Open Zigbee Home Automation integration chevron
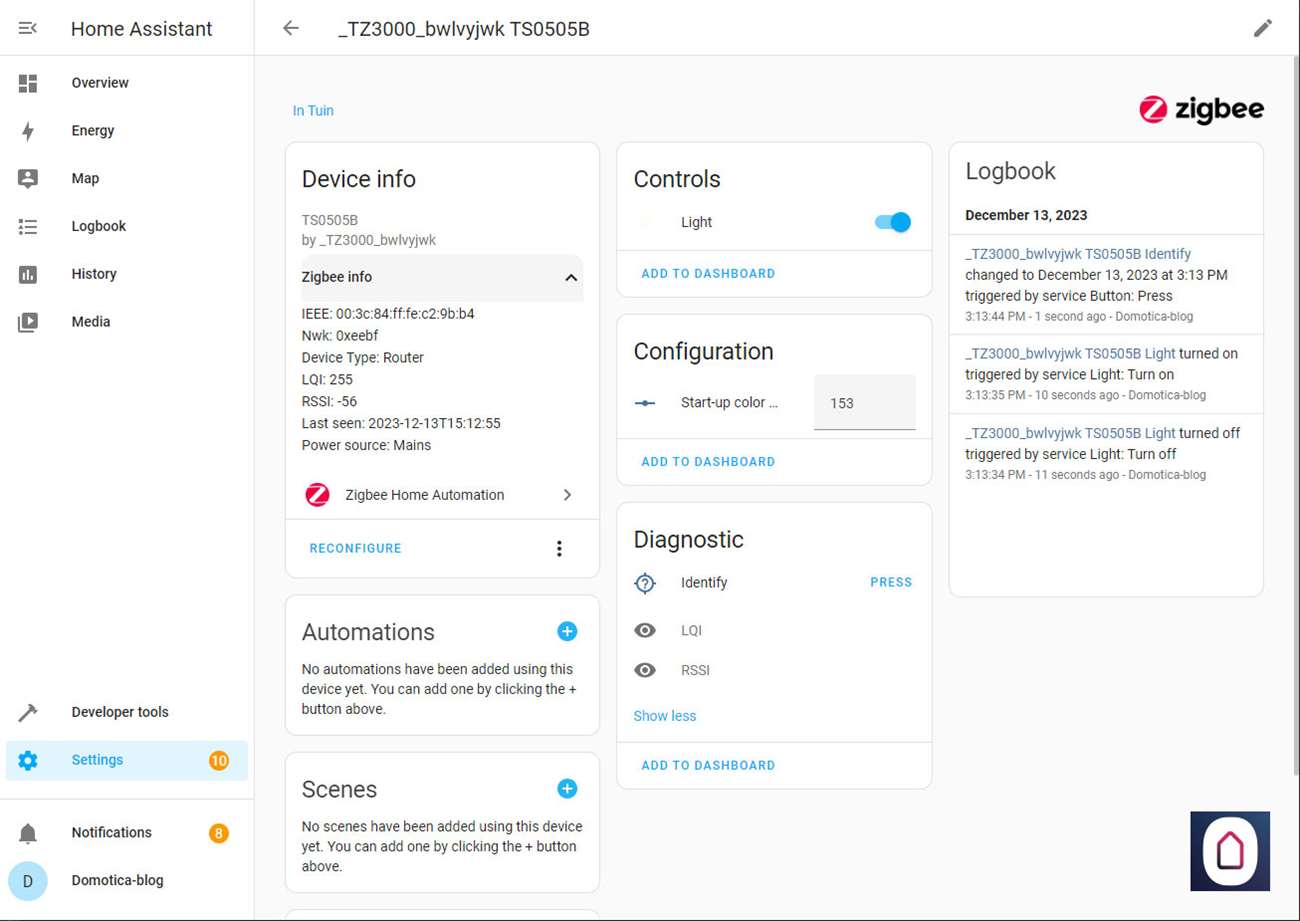This screenshot has height=921, width=1300. pyautogui.click(x=567, y=495)
